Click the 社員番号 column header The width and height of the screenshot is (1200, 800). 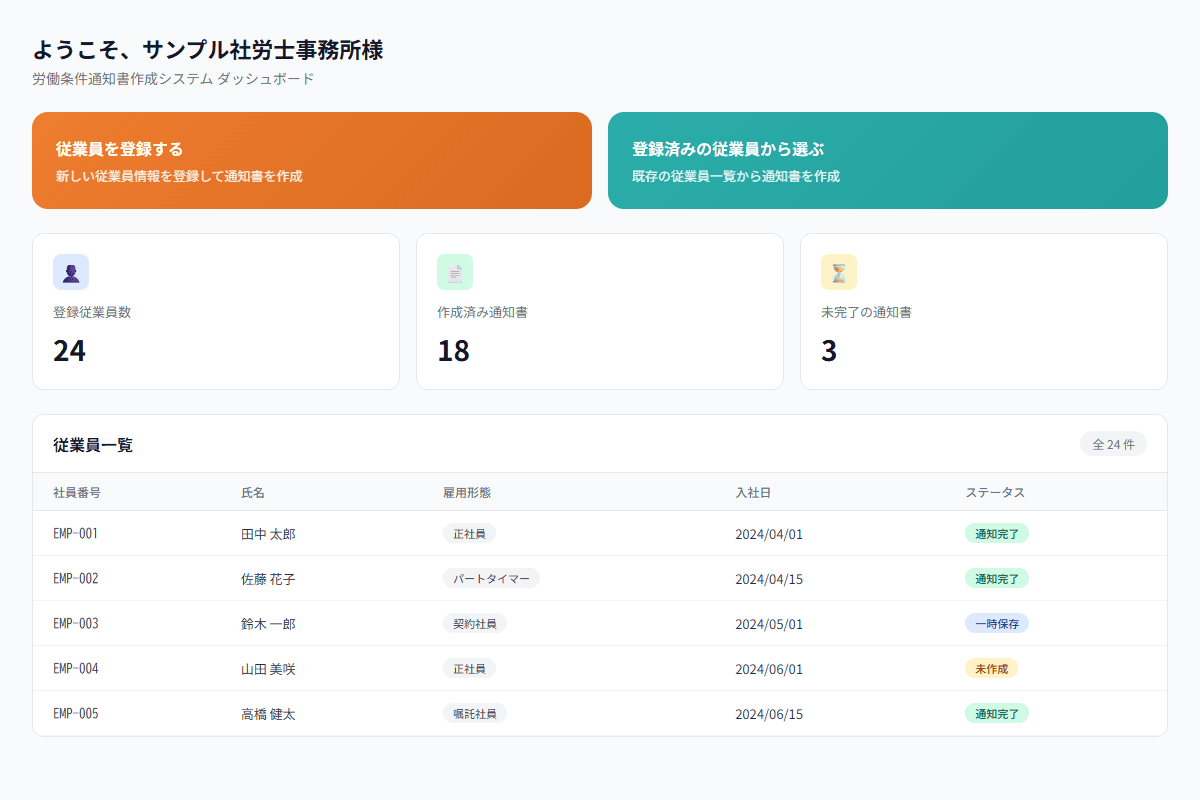click(77, 493)
